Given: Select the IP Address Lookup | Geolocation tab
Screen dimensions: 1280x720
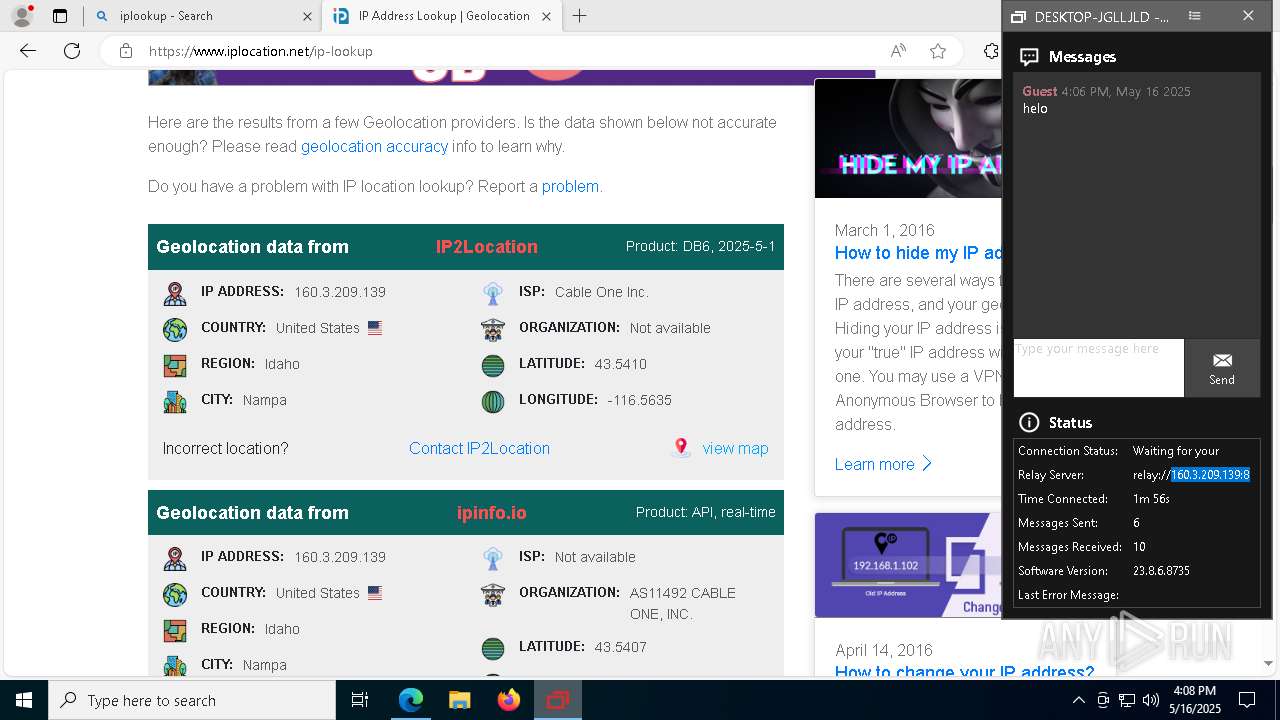Looking at the screenshot, I should point(440,16).
